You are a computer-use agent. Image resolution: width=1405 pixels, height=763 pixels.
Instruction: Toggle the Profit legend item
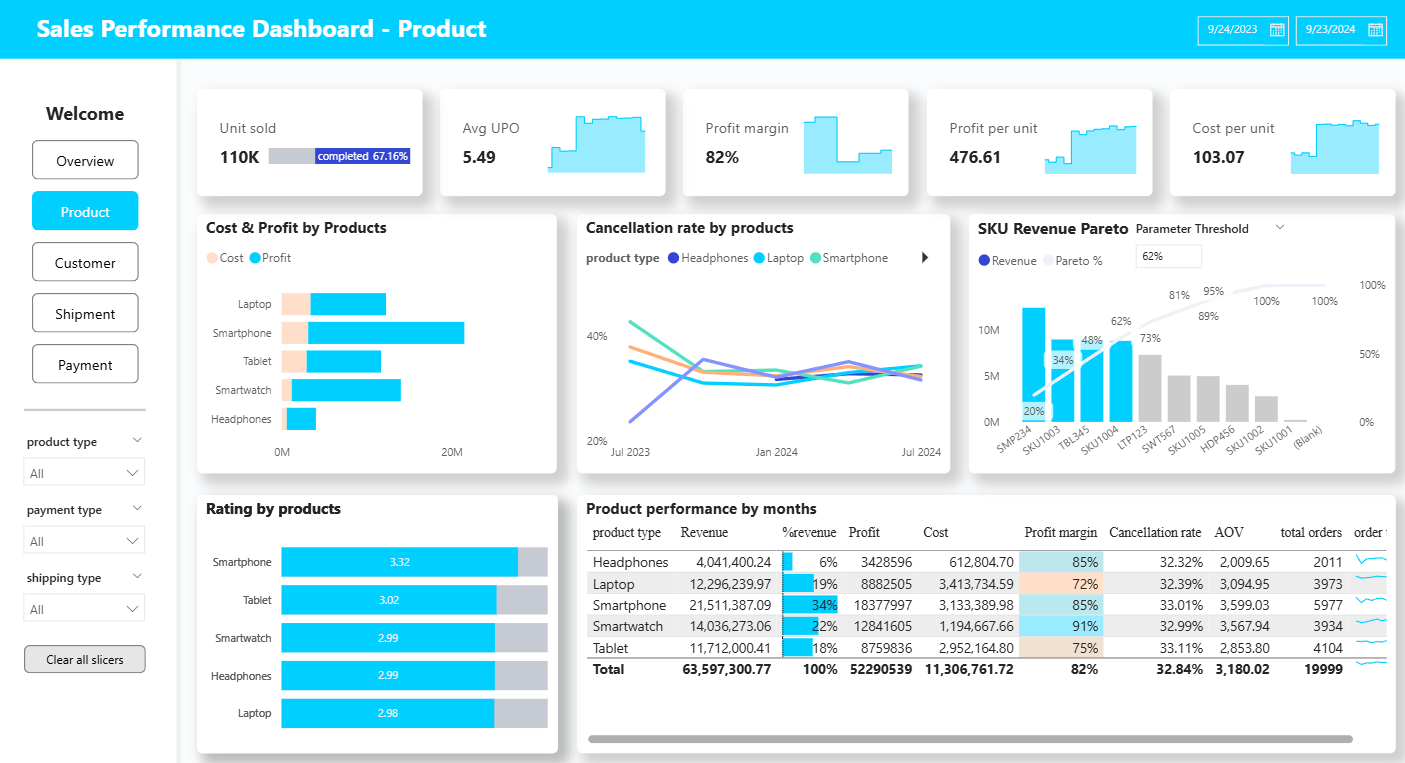(271, 258)
